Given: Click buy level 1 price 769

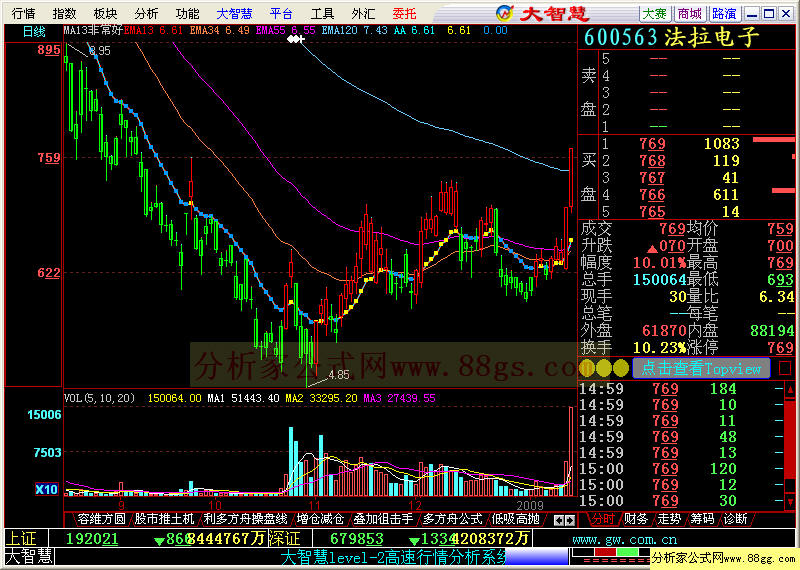Looking at the screenshot, I should point(653,144).
